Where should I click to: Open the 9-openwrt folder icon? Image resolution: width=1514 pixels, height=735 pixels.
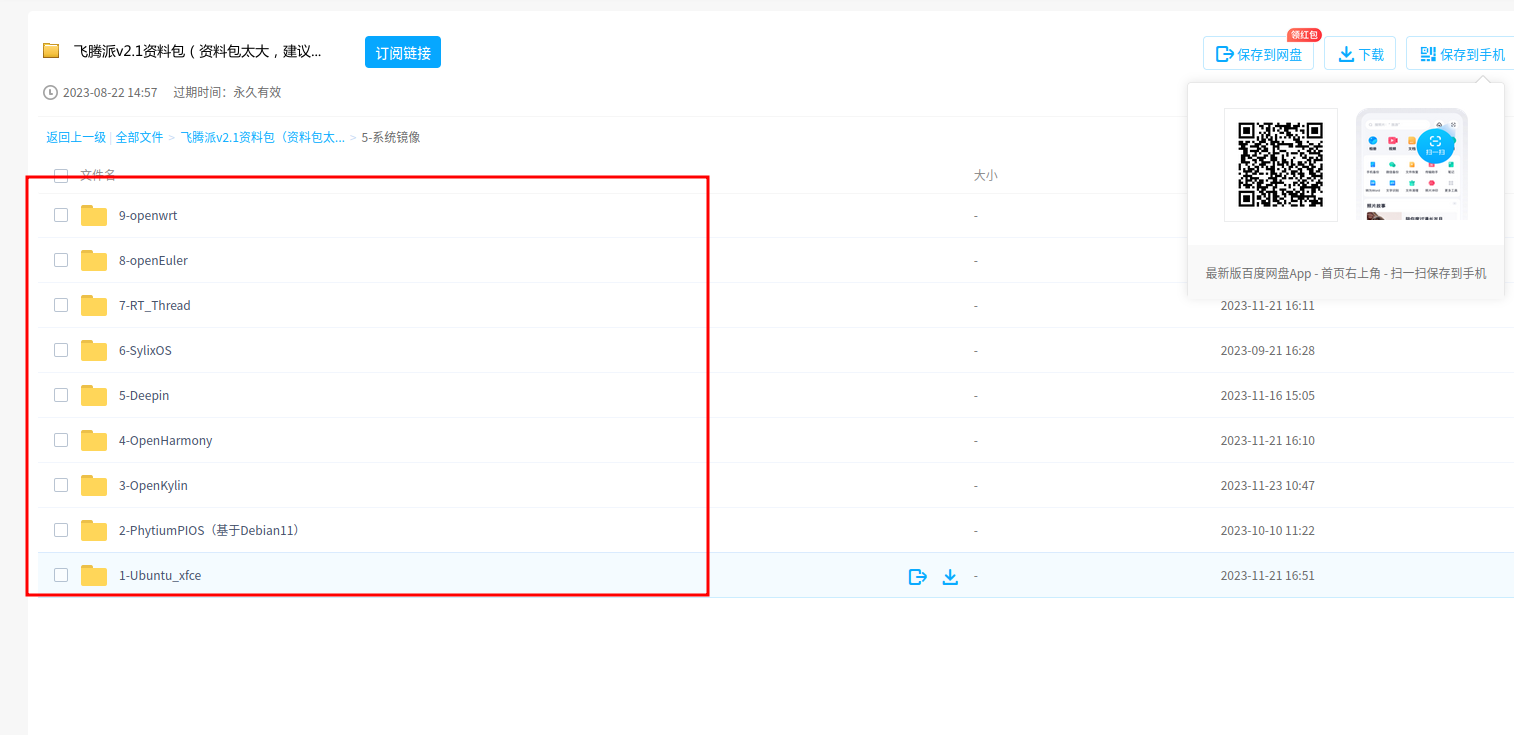(x=94, y=215)
